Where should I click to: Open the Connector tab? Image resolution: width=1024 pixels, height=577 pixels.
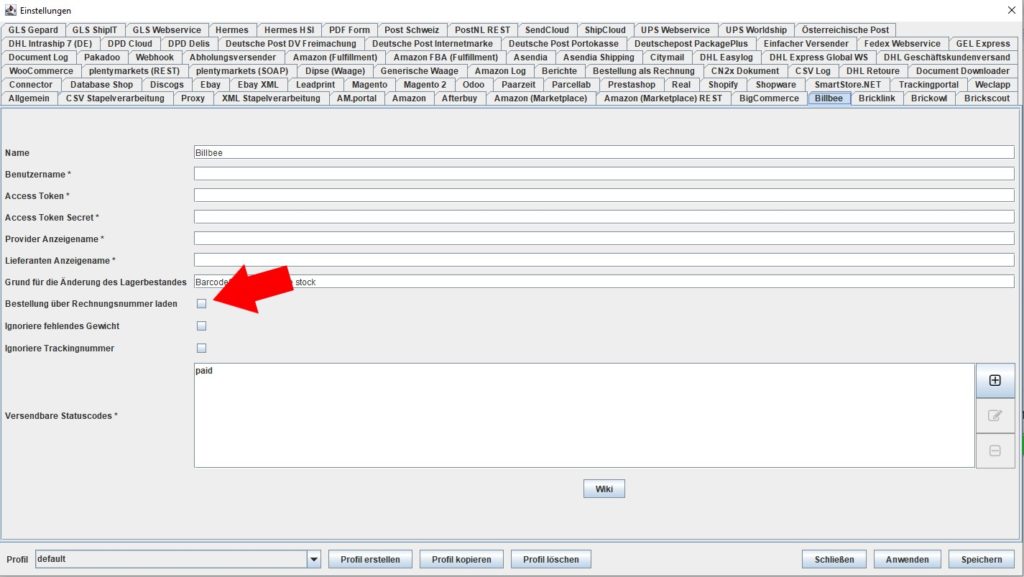[31, 84]
